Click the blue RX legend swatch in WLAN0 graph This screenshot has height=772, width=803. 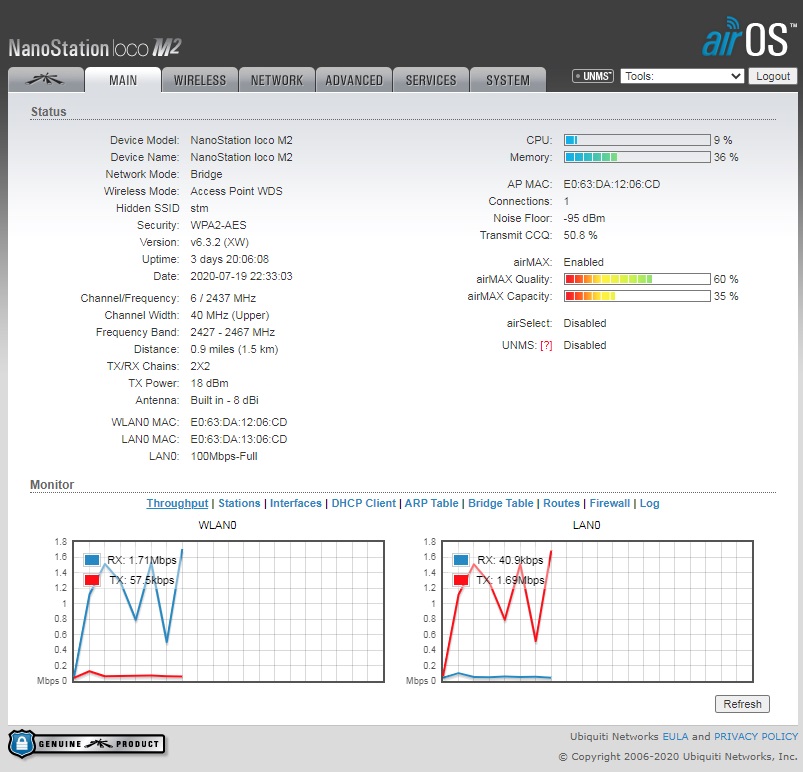coord(92,560)
